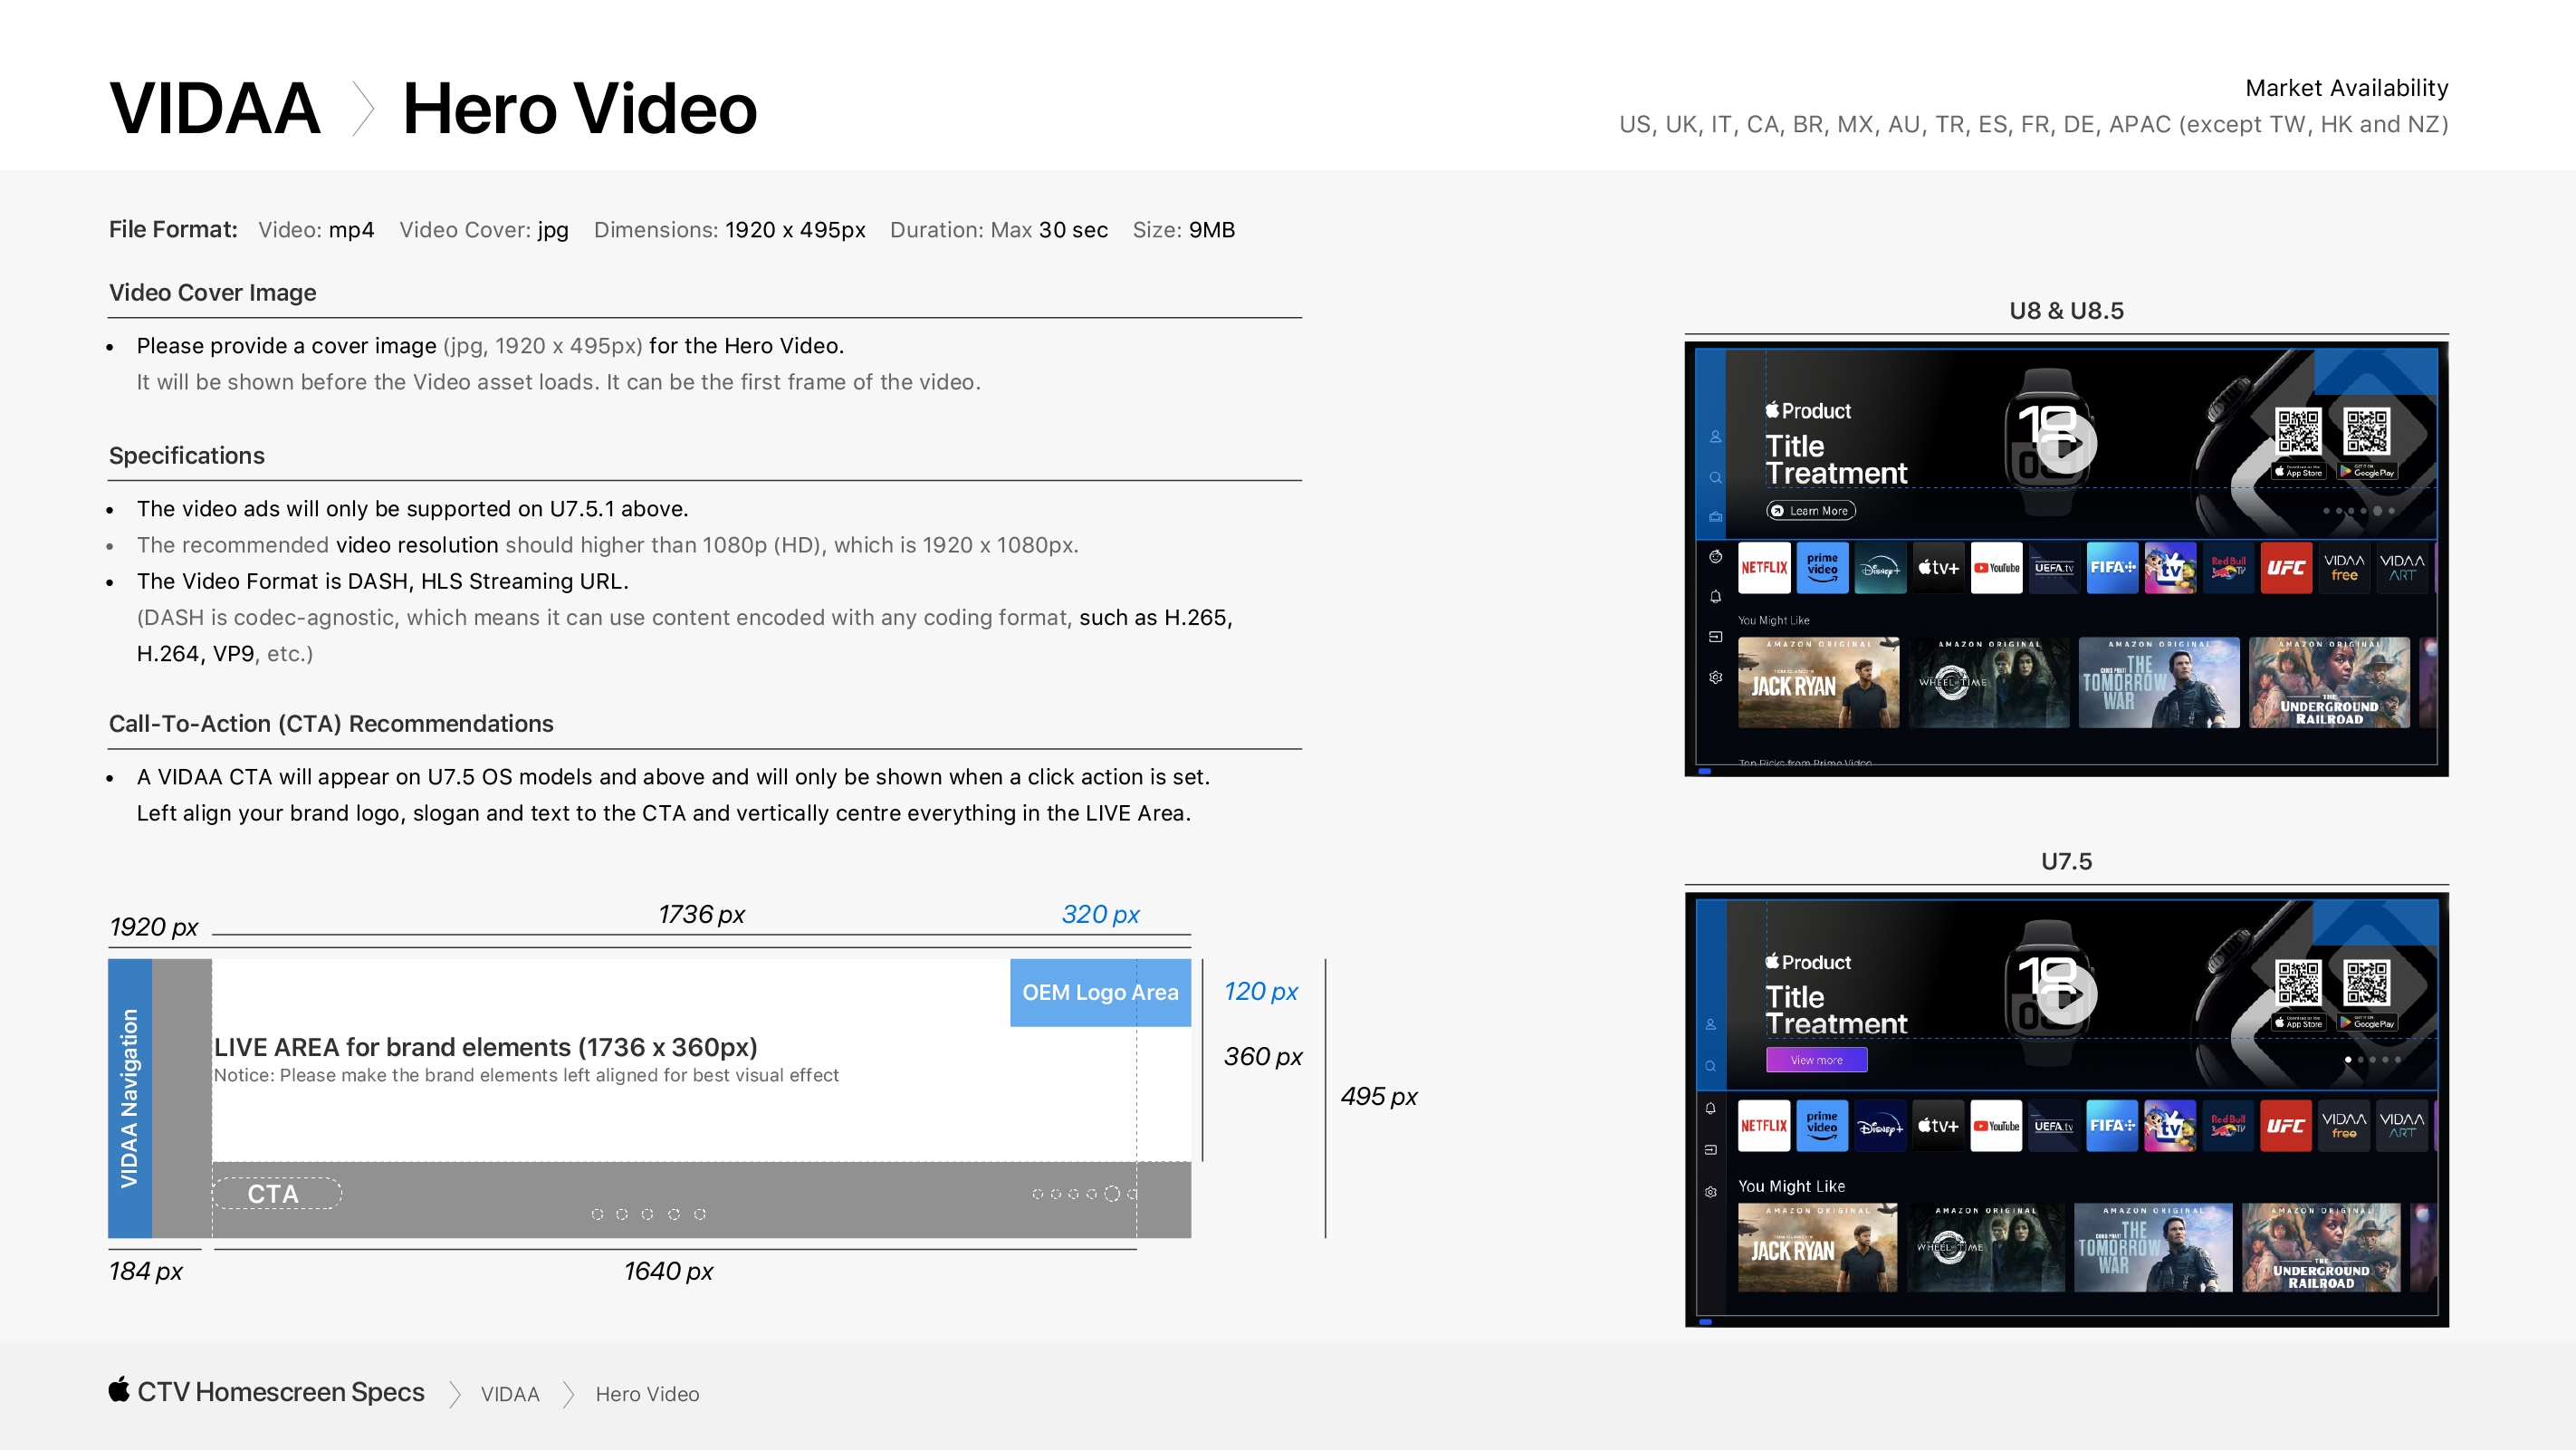Click Netflix app icon in U8 mockup
This screenshot has width=2576, height=1450.
(x=1763, y=568)
